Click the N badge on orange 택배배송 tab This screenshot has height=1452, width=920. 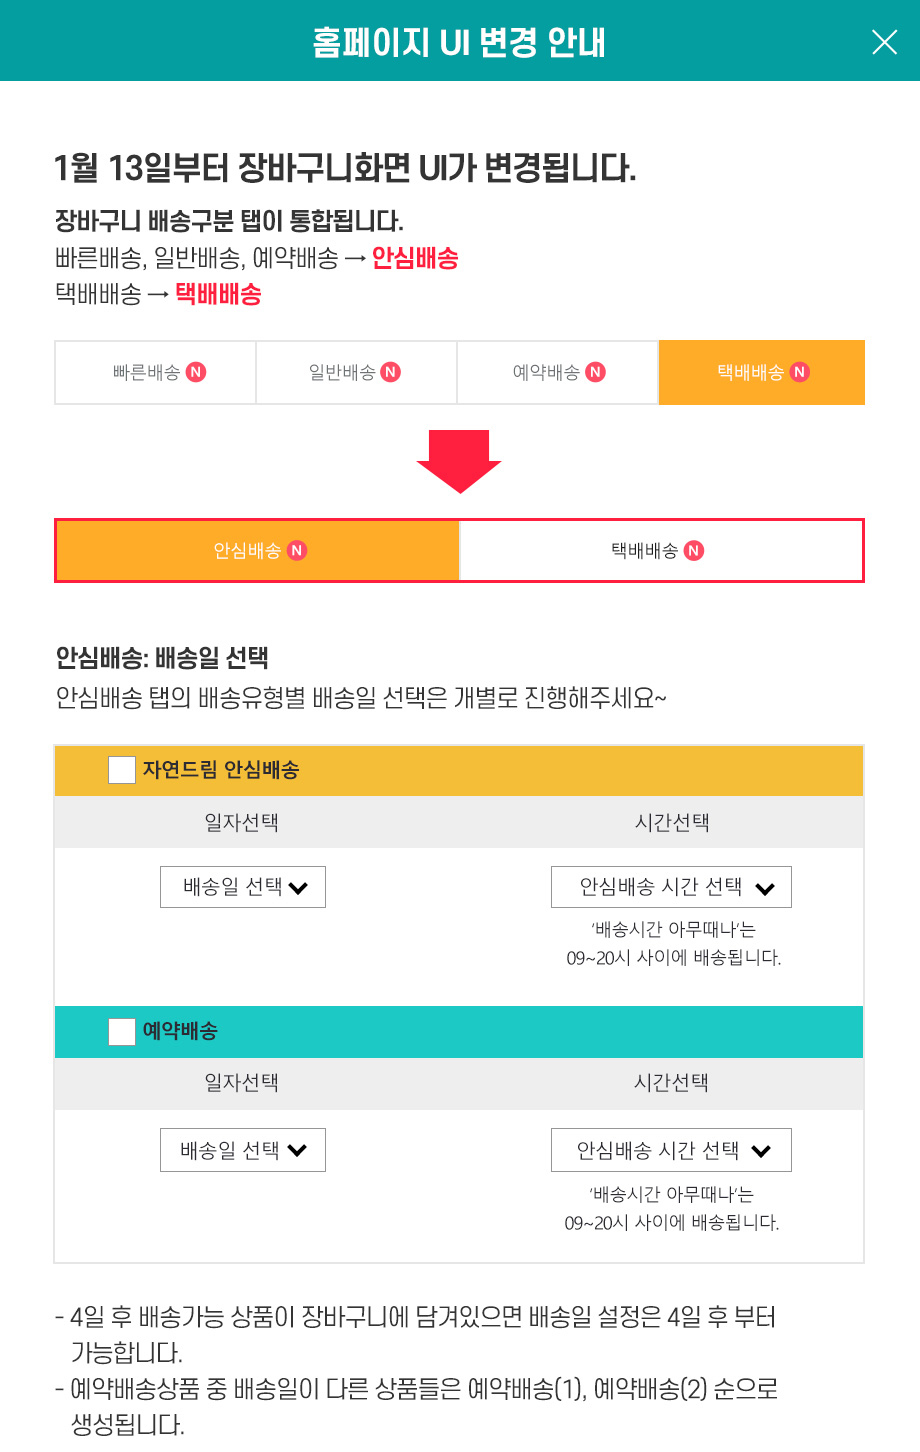click(799, 372)
